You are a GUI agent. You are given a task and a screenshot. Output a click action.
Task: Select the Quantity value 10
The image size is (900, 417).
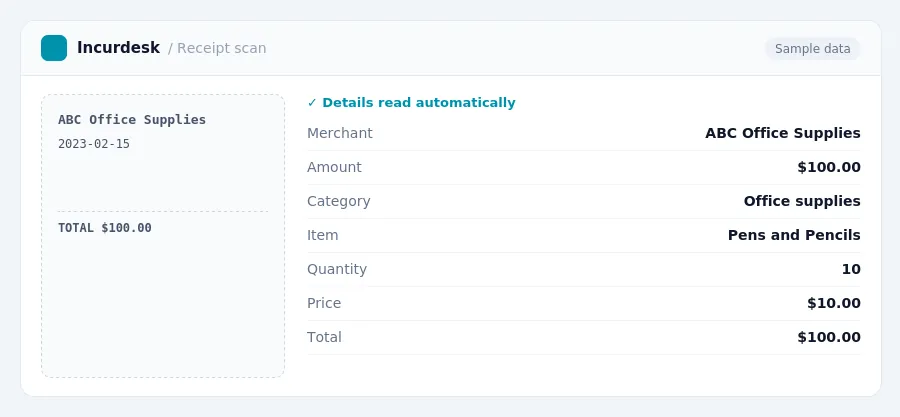851,269
